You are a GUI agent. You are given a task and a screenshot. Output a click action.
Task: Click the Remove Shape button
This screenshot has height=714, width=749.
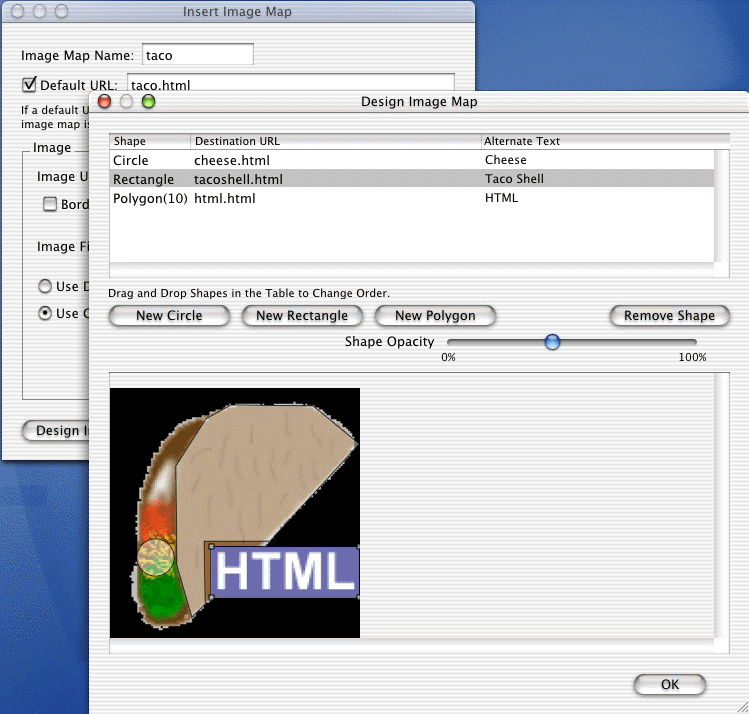tap(669, 316)
